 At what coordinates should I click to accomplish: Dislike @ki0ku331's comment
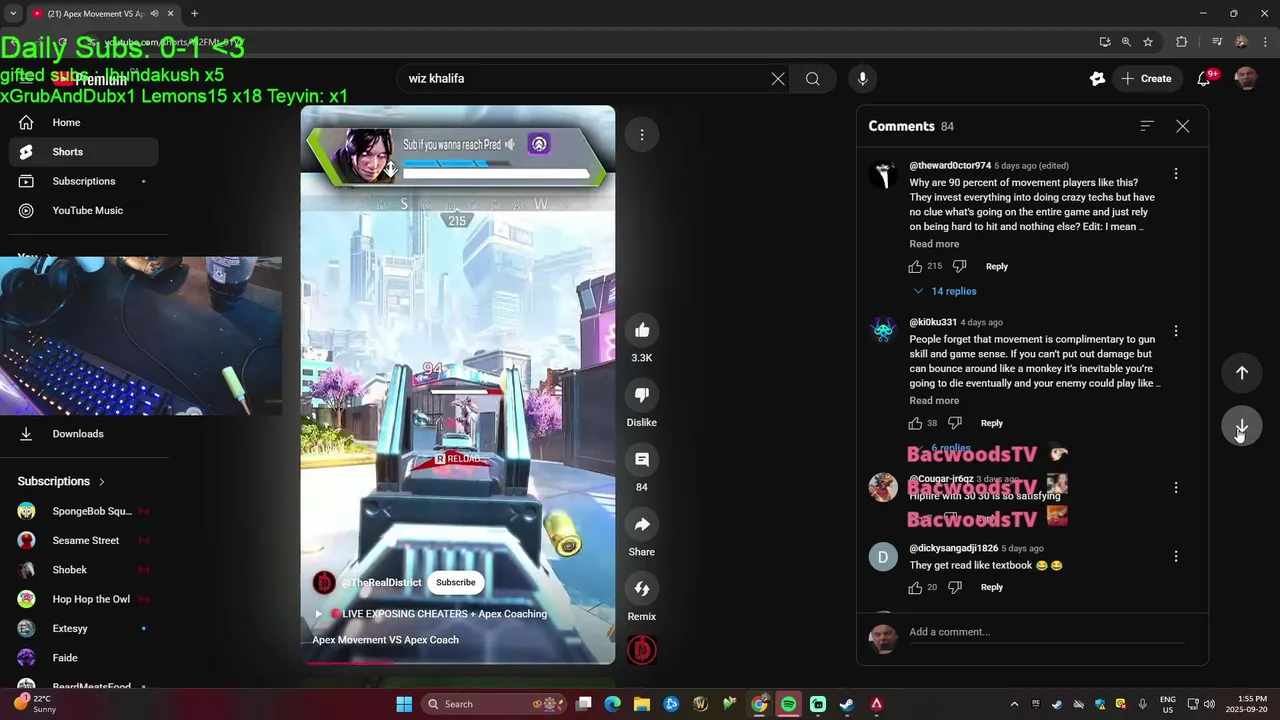(x=955, y=423)
